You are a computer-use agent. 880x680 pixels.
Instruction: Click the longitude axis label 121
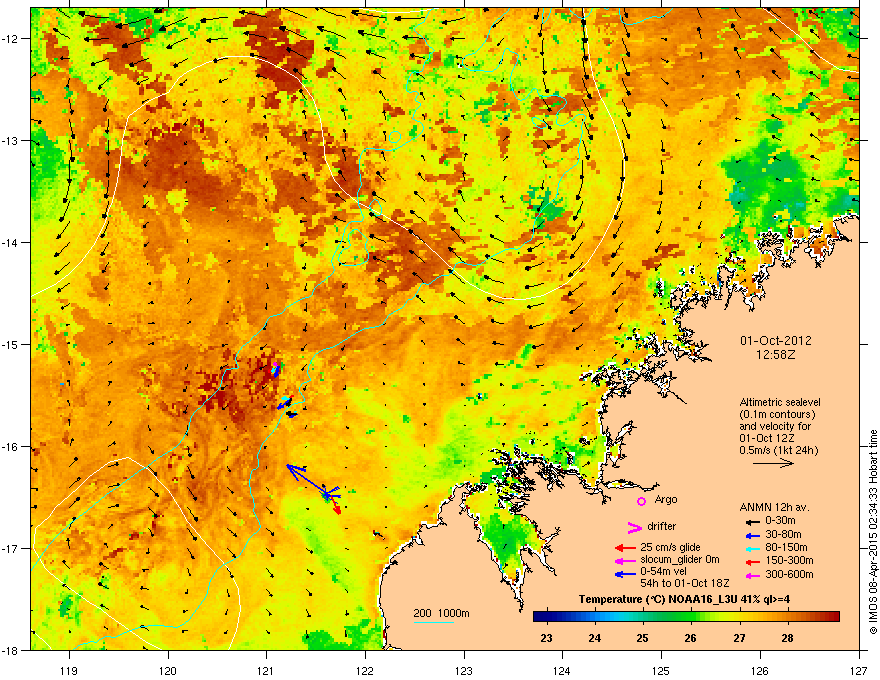click(266, 670)
